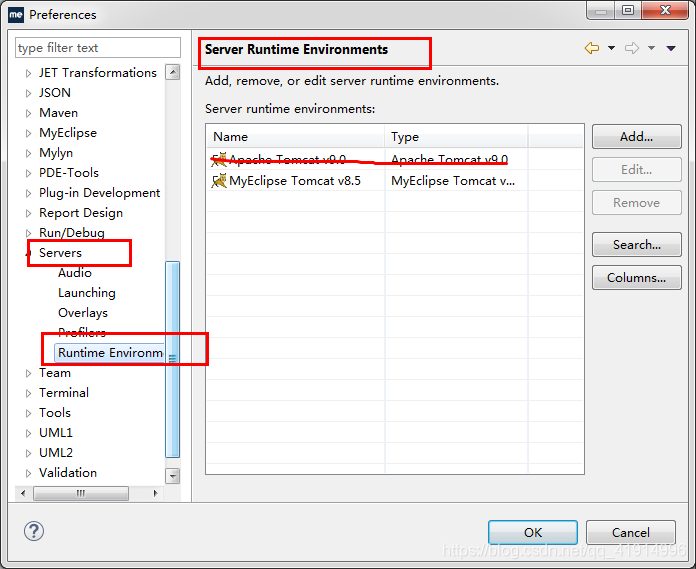Expand the Maven tree node

tap(28, 113)
